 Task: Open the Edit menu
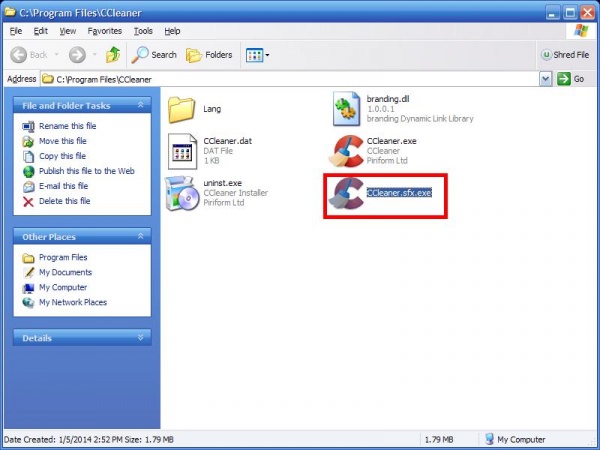41,31
